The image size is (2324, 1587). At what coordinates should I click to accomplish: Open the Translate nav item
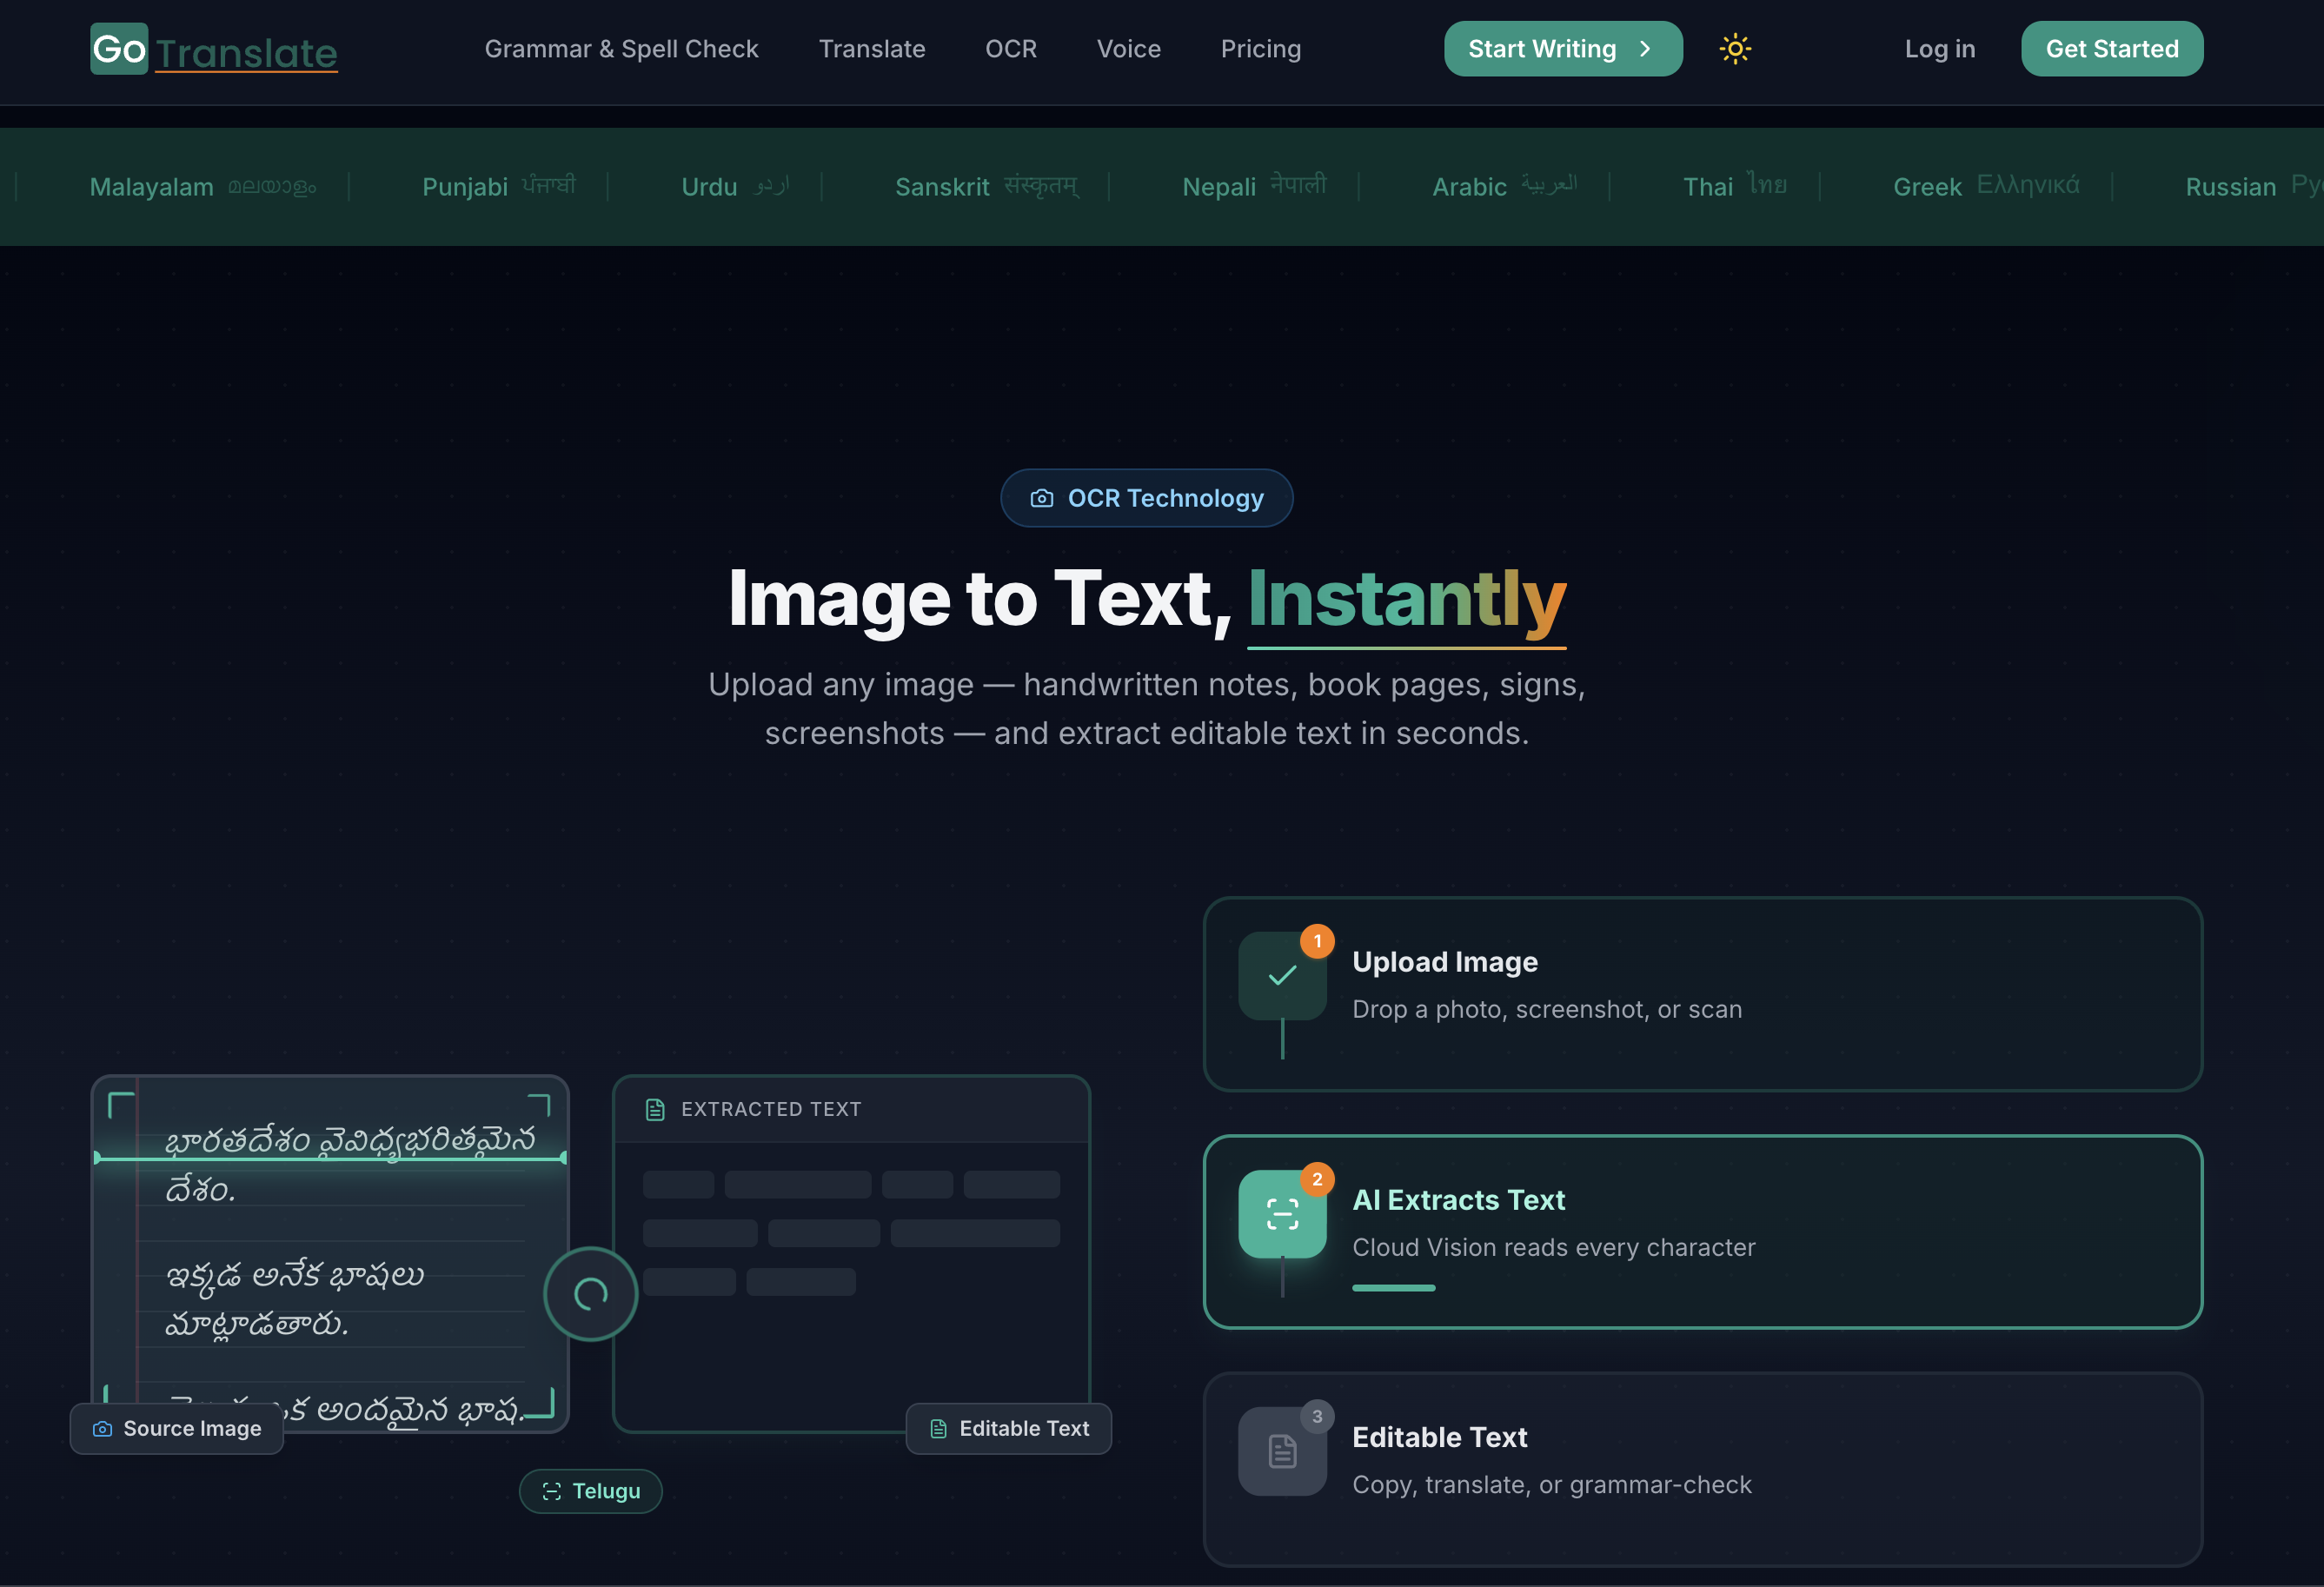(871, 48)
